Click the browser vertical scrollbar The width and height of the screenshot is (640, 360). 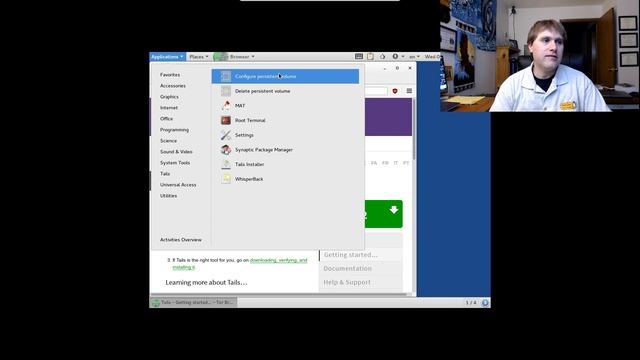(414, 129)
